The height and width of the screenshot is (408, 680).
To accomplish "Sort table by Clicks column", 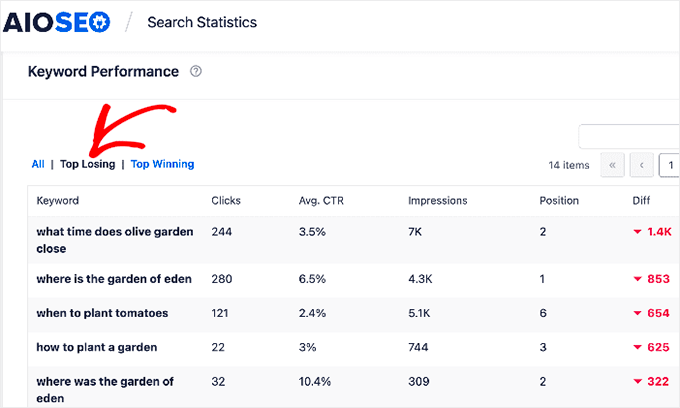I will tap(226, 200).
